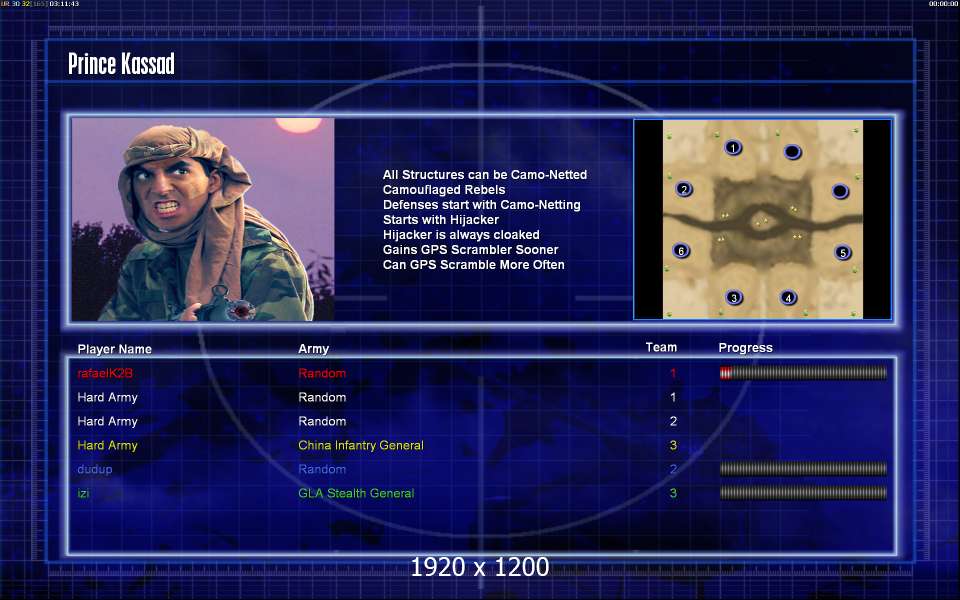The image size is (960, 600).
Task: Click the Prince Kassad title heading
Action: coord(121,64)
